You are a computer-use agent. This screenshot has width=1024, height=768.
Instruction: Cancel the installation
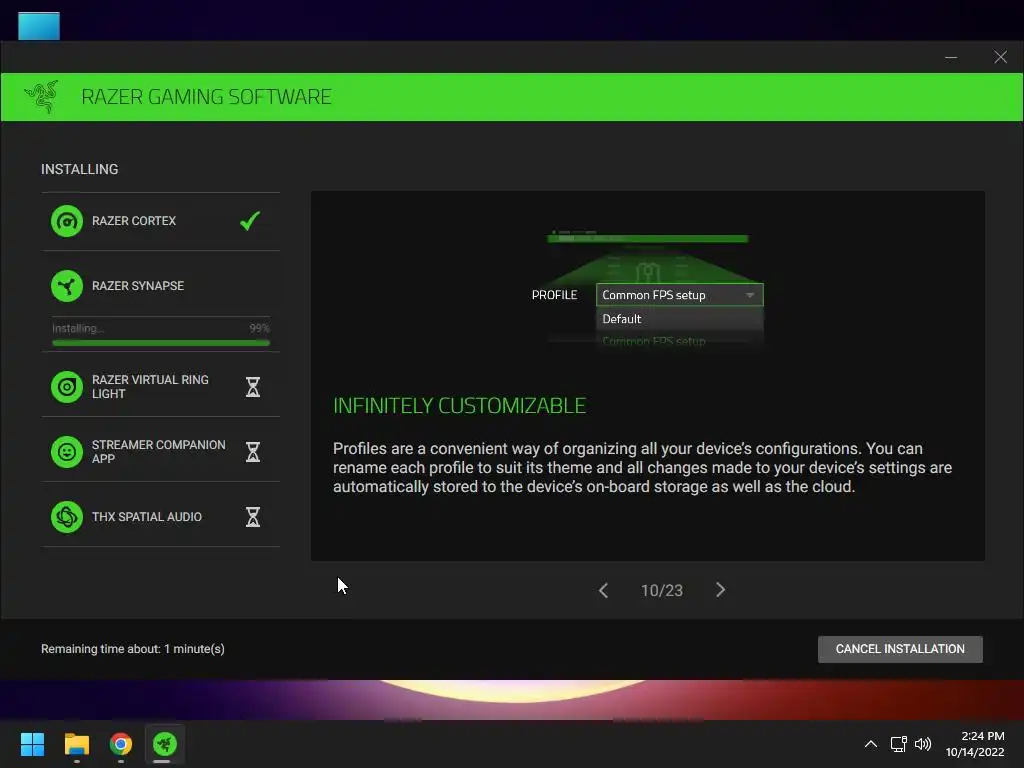[900, 649]
